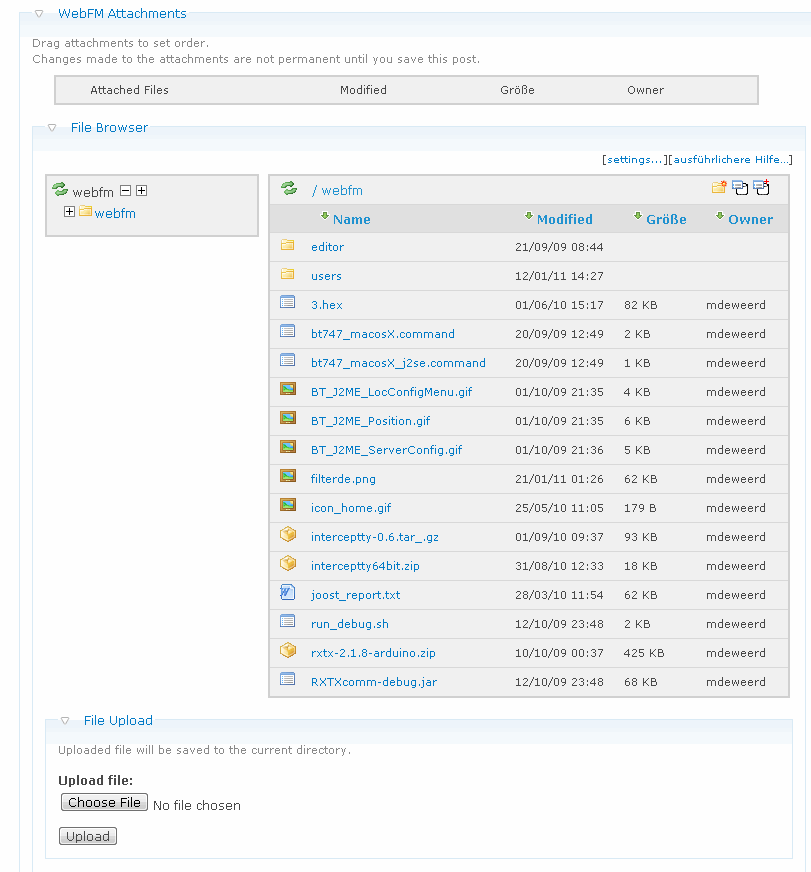Collapse all tree nodes with minus box
811x872 pixels.
pyautogui.click(x=126, y=191)
